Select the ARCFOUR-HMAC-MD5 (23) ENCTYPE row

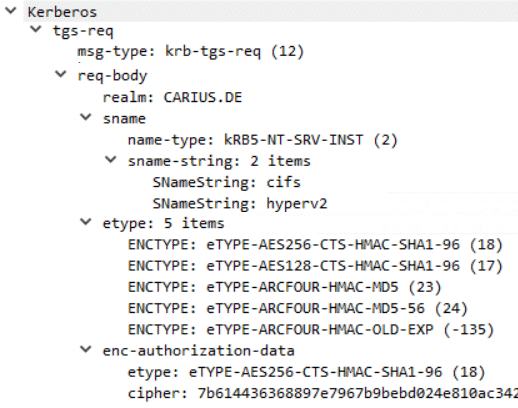[284, 287]
